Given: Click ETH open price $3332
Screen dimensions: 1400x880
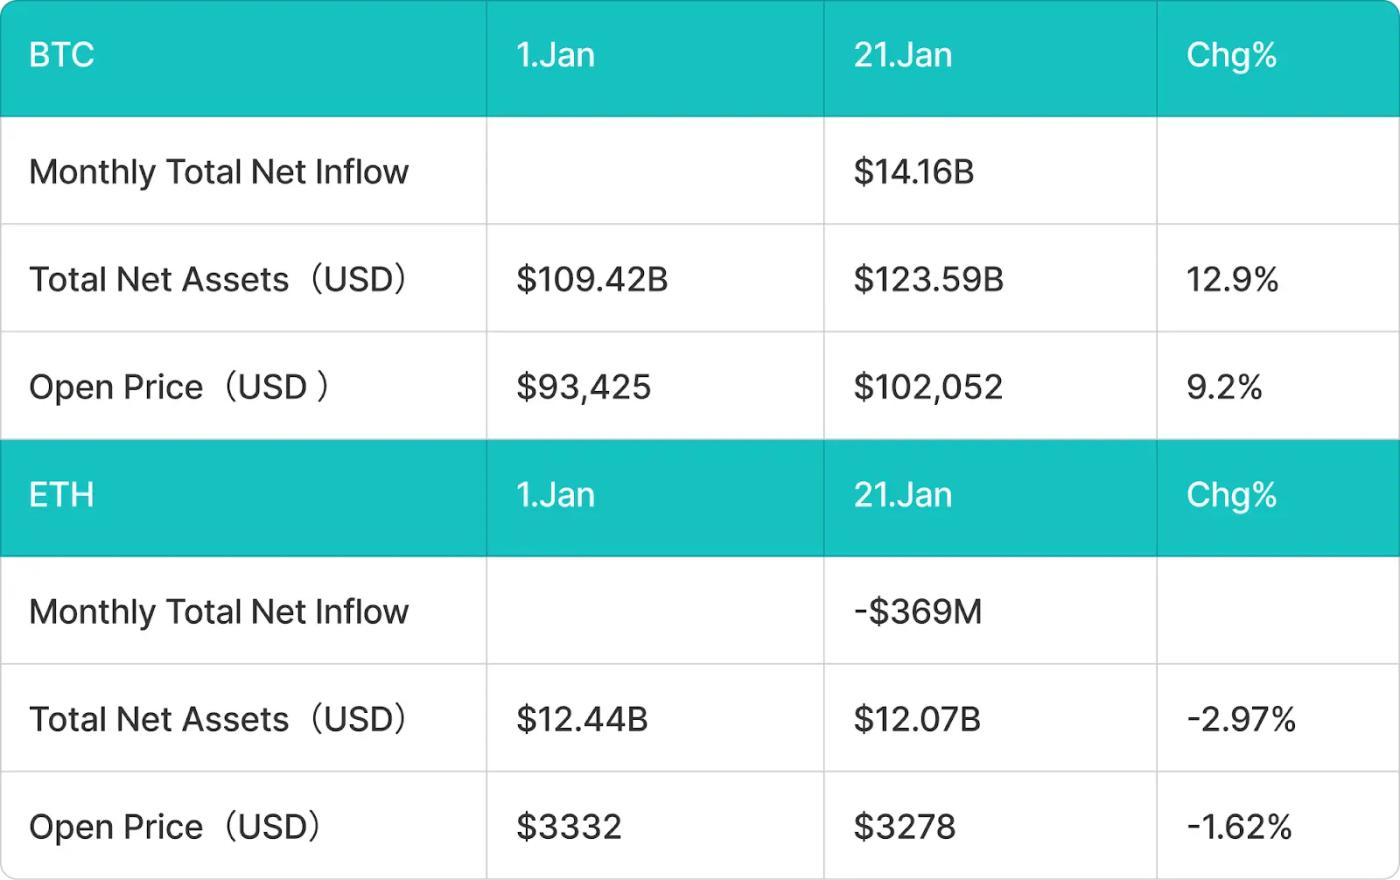Looking at the screenshot, I should click(x=569, y=827).
